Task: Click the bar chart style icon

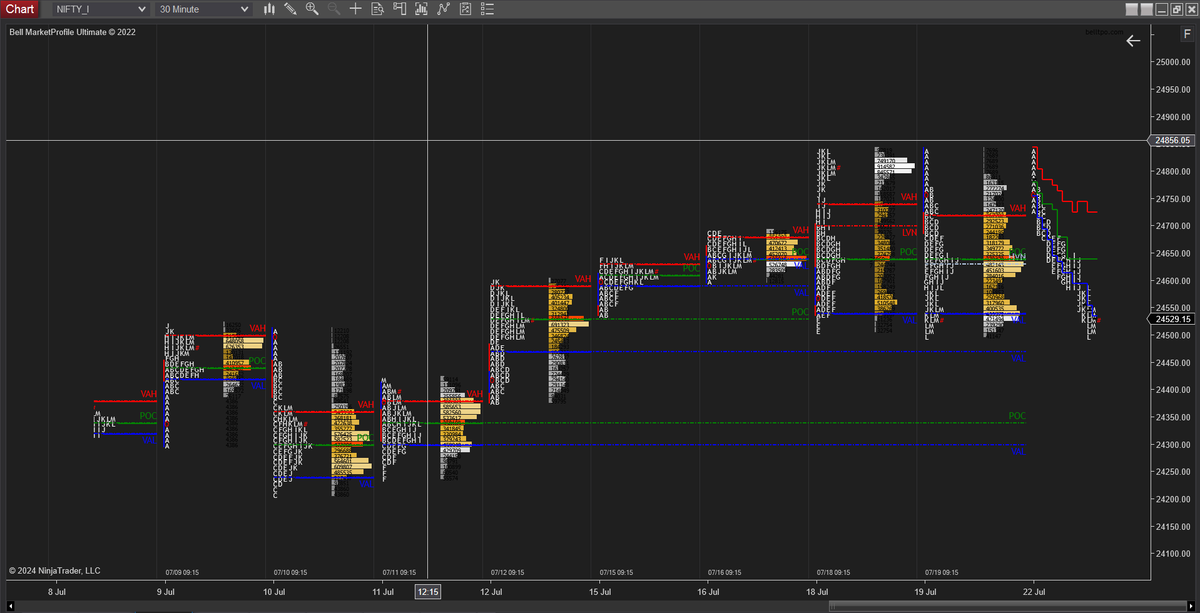Action: (269, 9)
